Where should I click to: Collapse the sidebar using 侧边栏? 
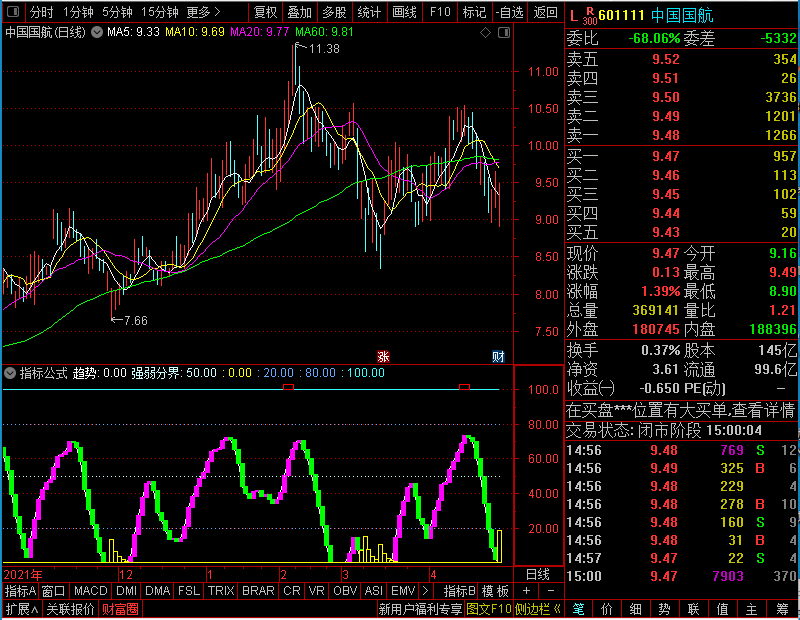[538, 609]
